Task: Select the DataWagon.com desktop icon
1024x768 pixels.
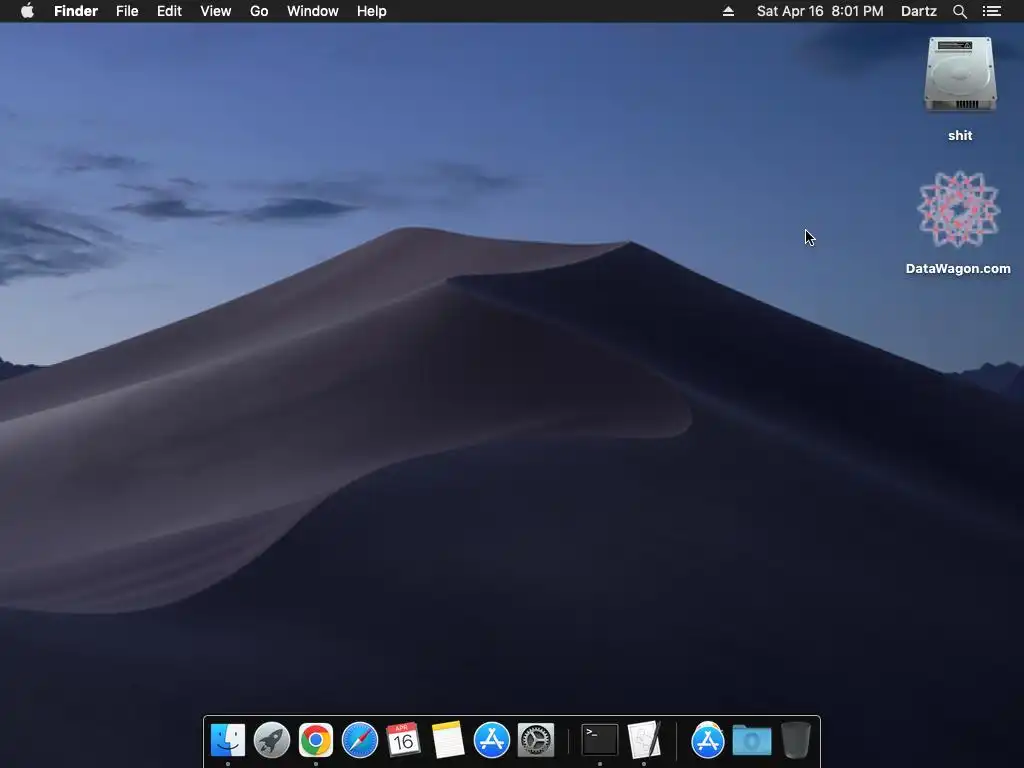Action: click(958, 210)
